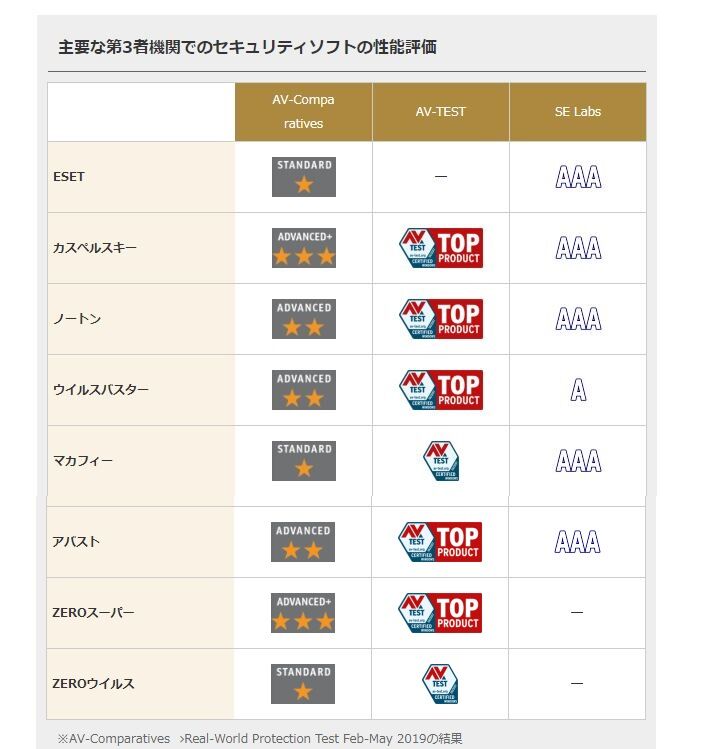
Task: Click the ESET row label
Action: click(x=69, y=177)
